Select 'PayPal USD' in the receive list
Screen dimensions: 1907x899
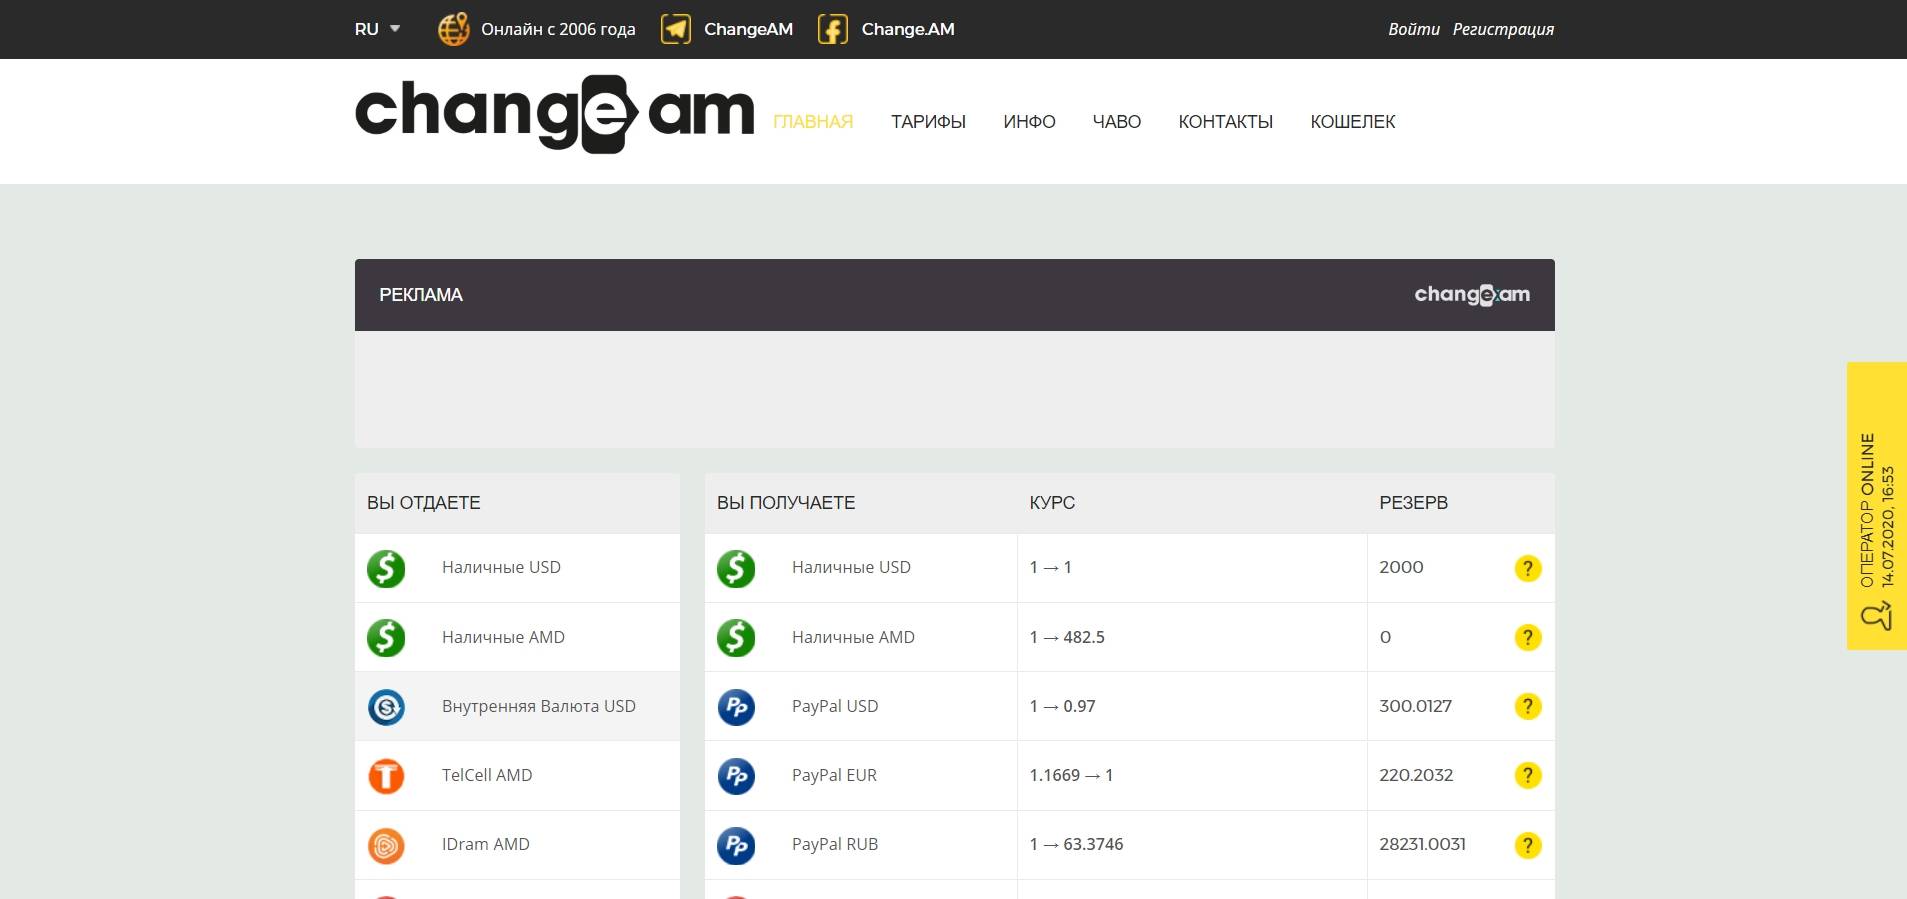click(x=835, y=706)
